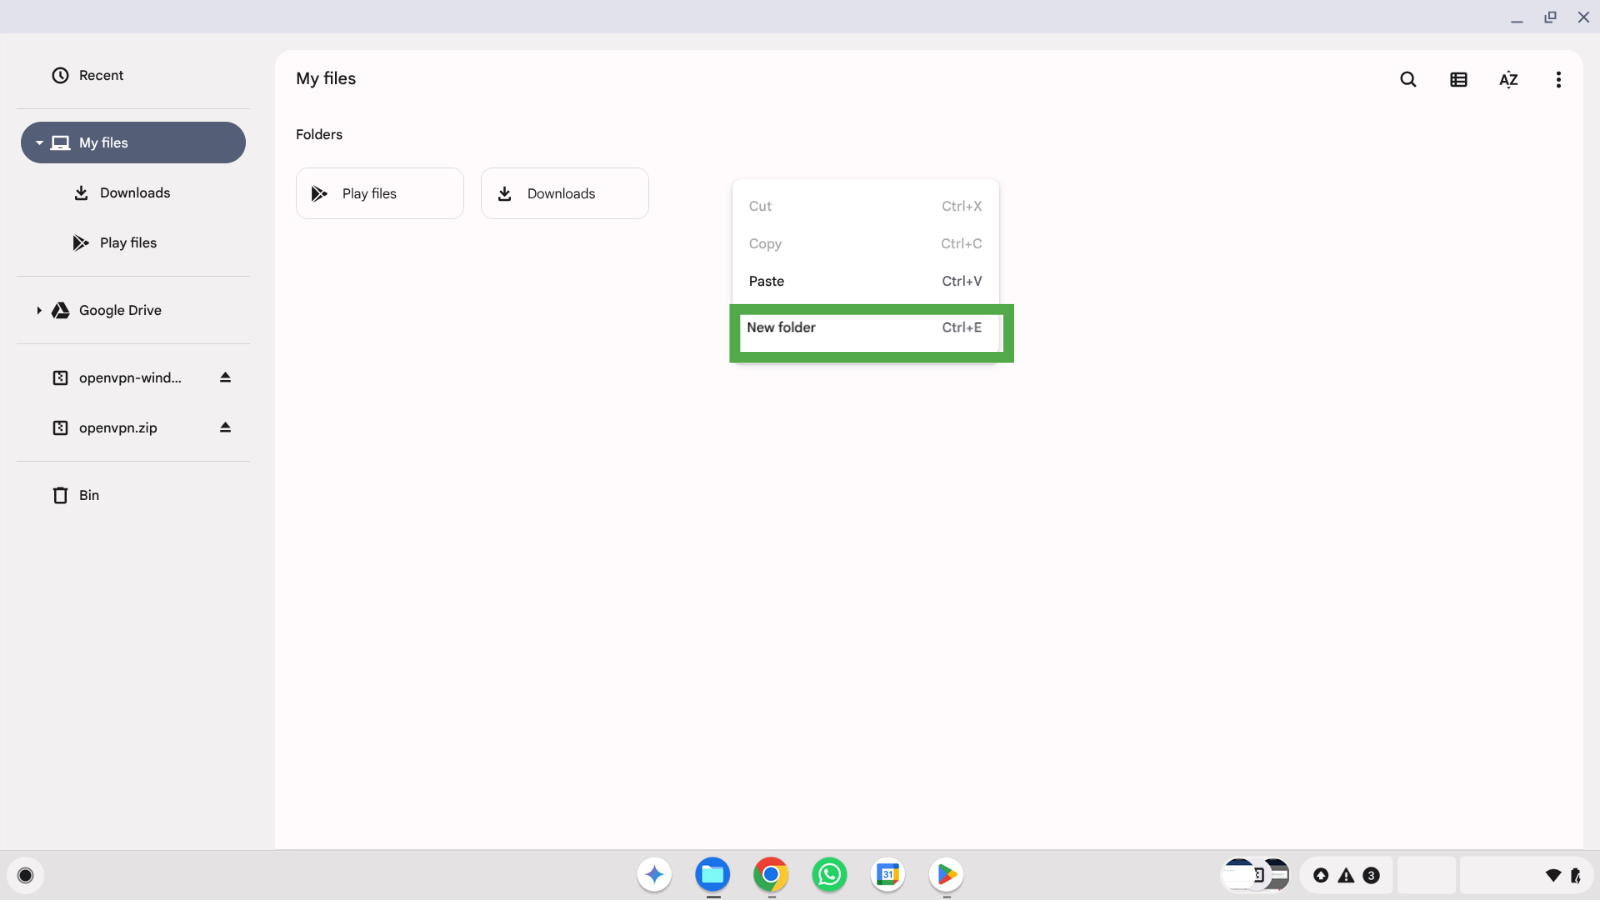Click Copy in the context menu
This screenshot has width=1600, height=900.
(865, 244)
